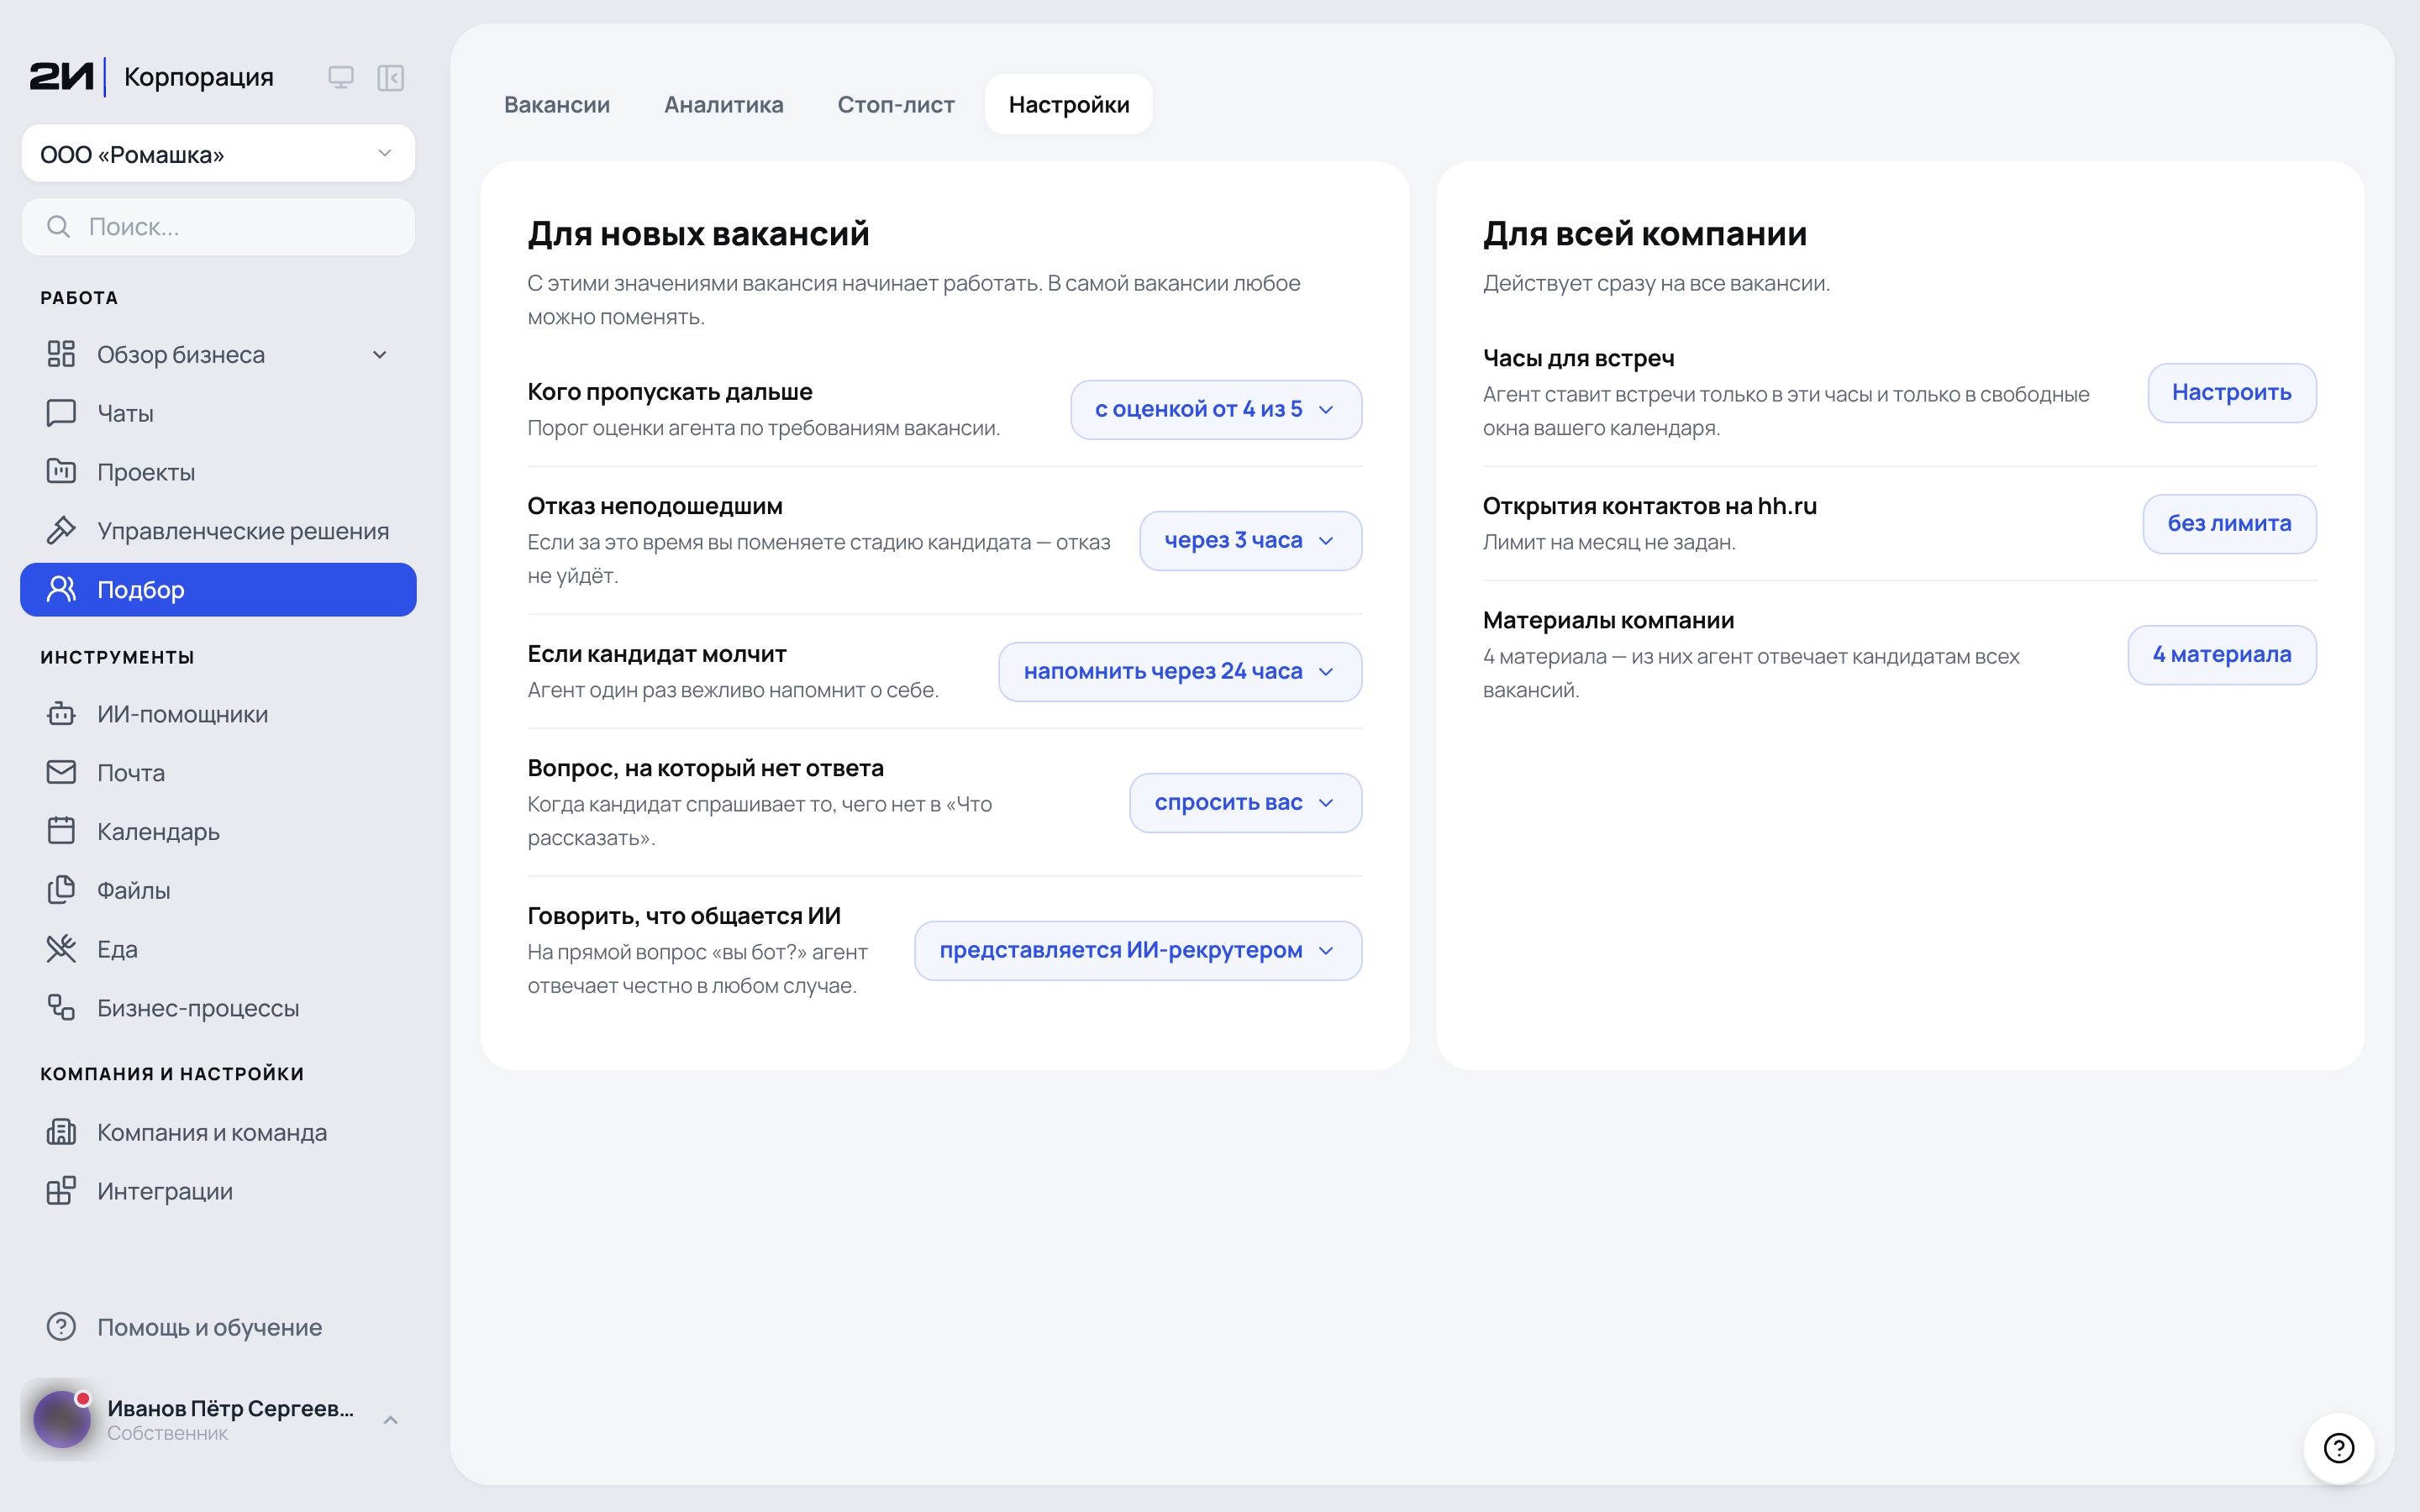The height and width of the screenshot is (1512, 2420).
Task: Click the 'Материалы компании' label
Action: pos(1608,620)
